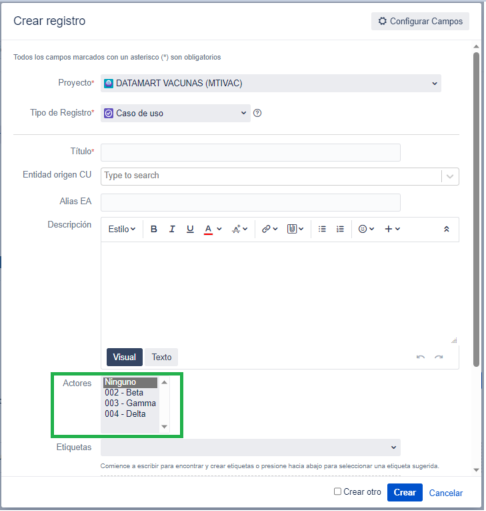This screenshot has height=511, width=486.
Task: Open the emoji picker in toolbar
Action: pyautogui.click(x=366, y=229)
